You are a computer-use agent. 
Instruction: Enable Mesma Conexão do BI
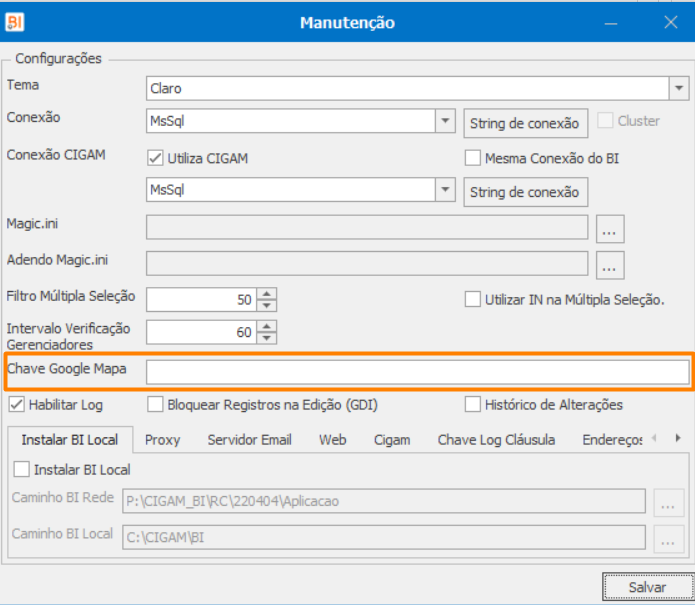(x=473, y=157)
